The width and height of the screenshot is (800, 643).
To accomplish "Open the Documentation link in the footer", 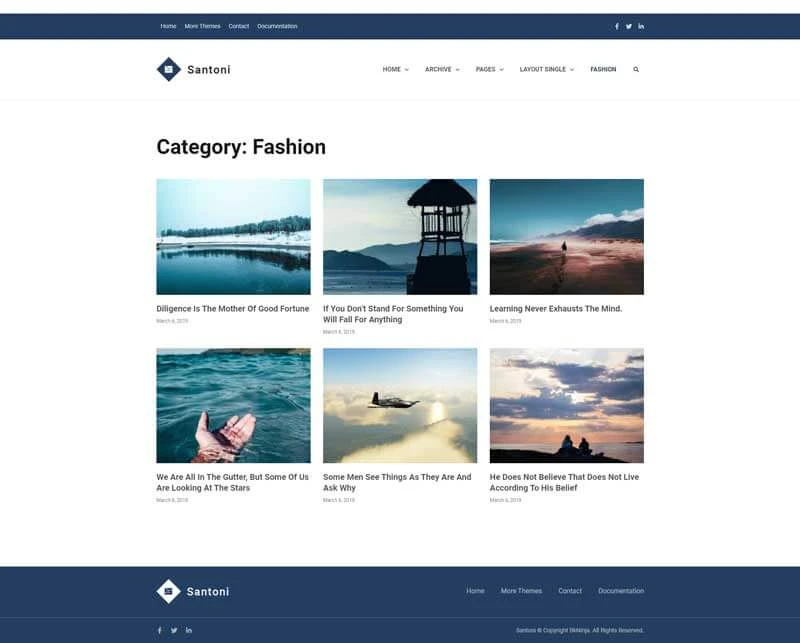I will pyautogui.click(x=621, y=591).
